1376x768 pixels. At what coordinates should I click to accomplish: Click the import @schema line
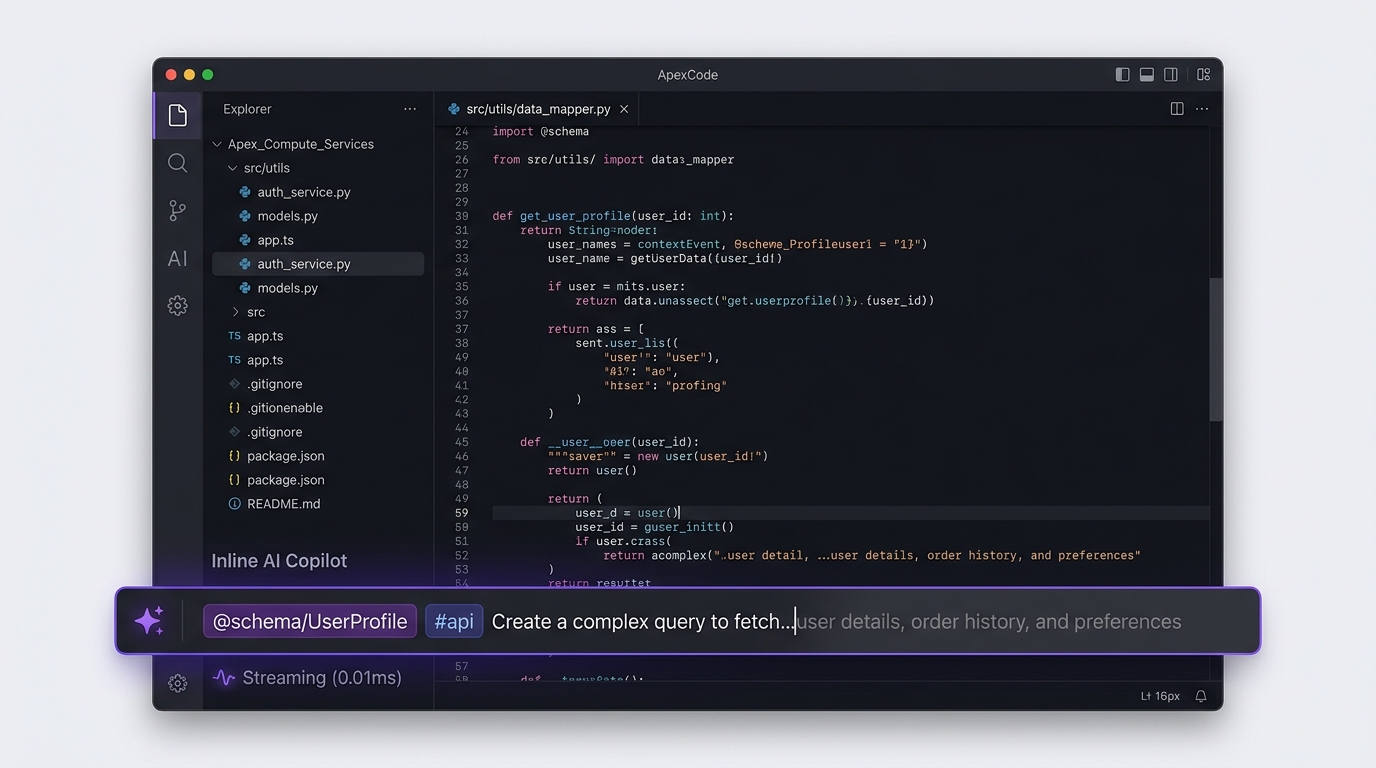pos(540,132)
